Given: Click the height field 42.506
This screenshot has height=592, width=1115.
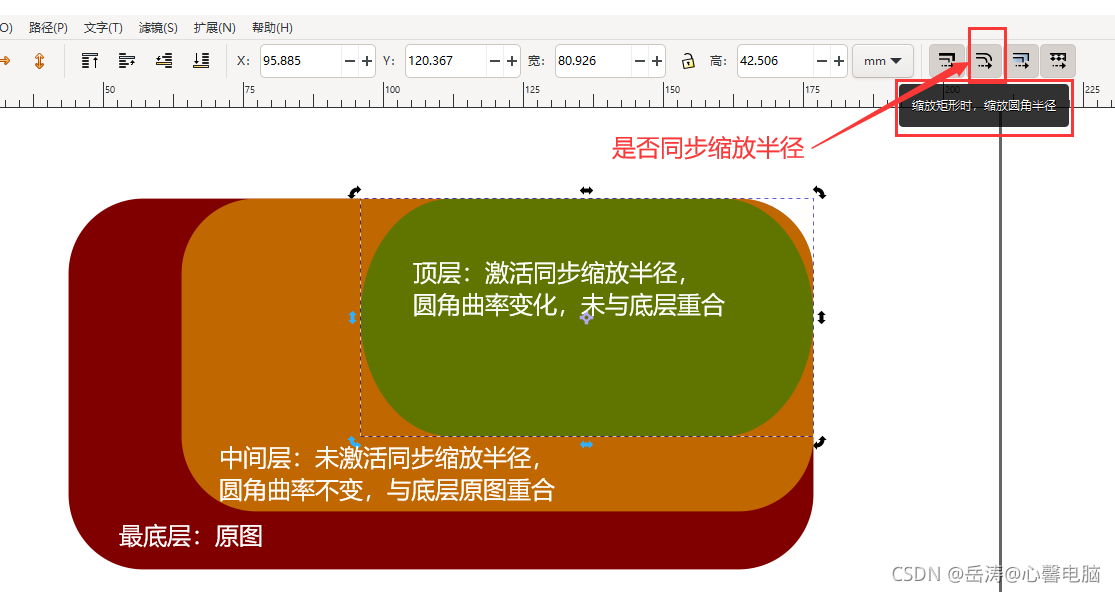Looking at the screenshot, I should tap(775, 61).
